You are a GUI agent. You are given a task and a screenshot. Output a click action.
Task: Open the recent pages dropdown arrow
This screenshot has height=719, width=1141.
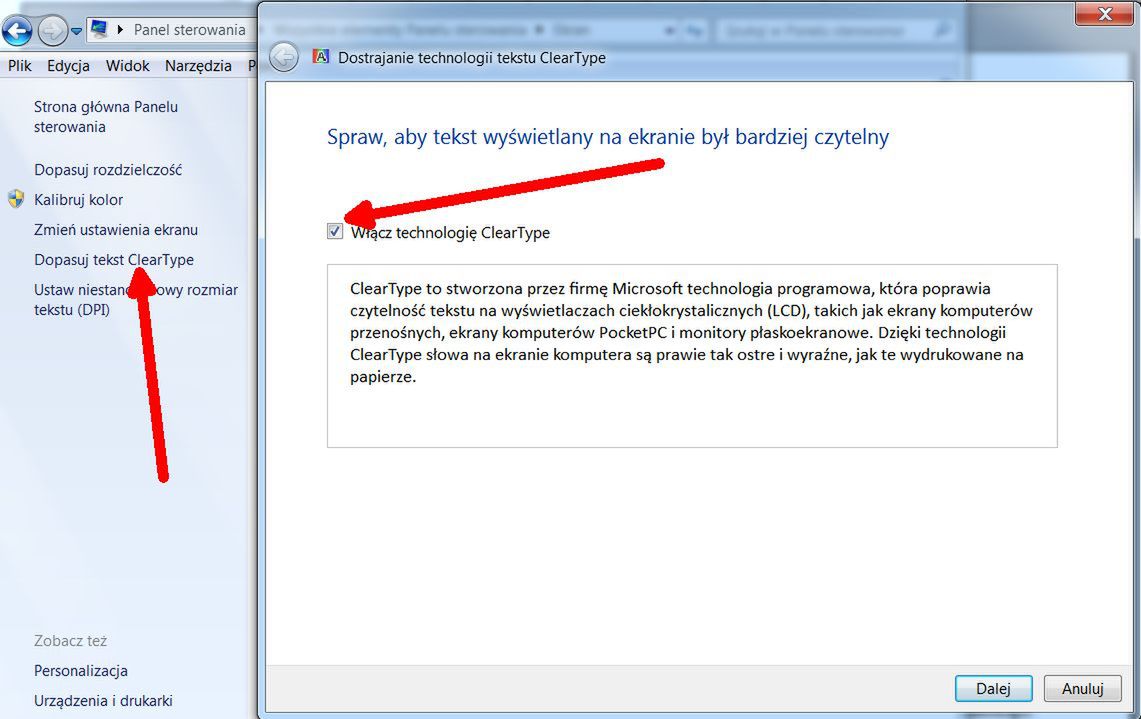point(76,31)
